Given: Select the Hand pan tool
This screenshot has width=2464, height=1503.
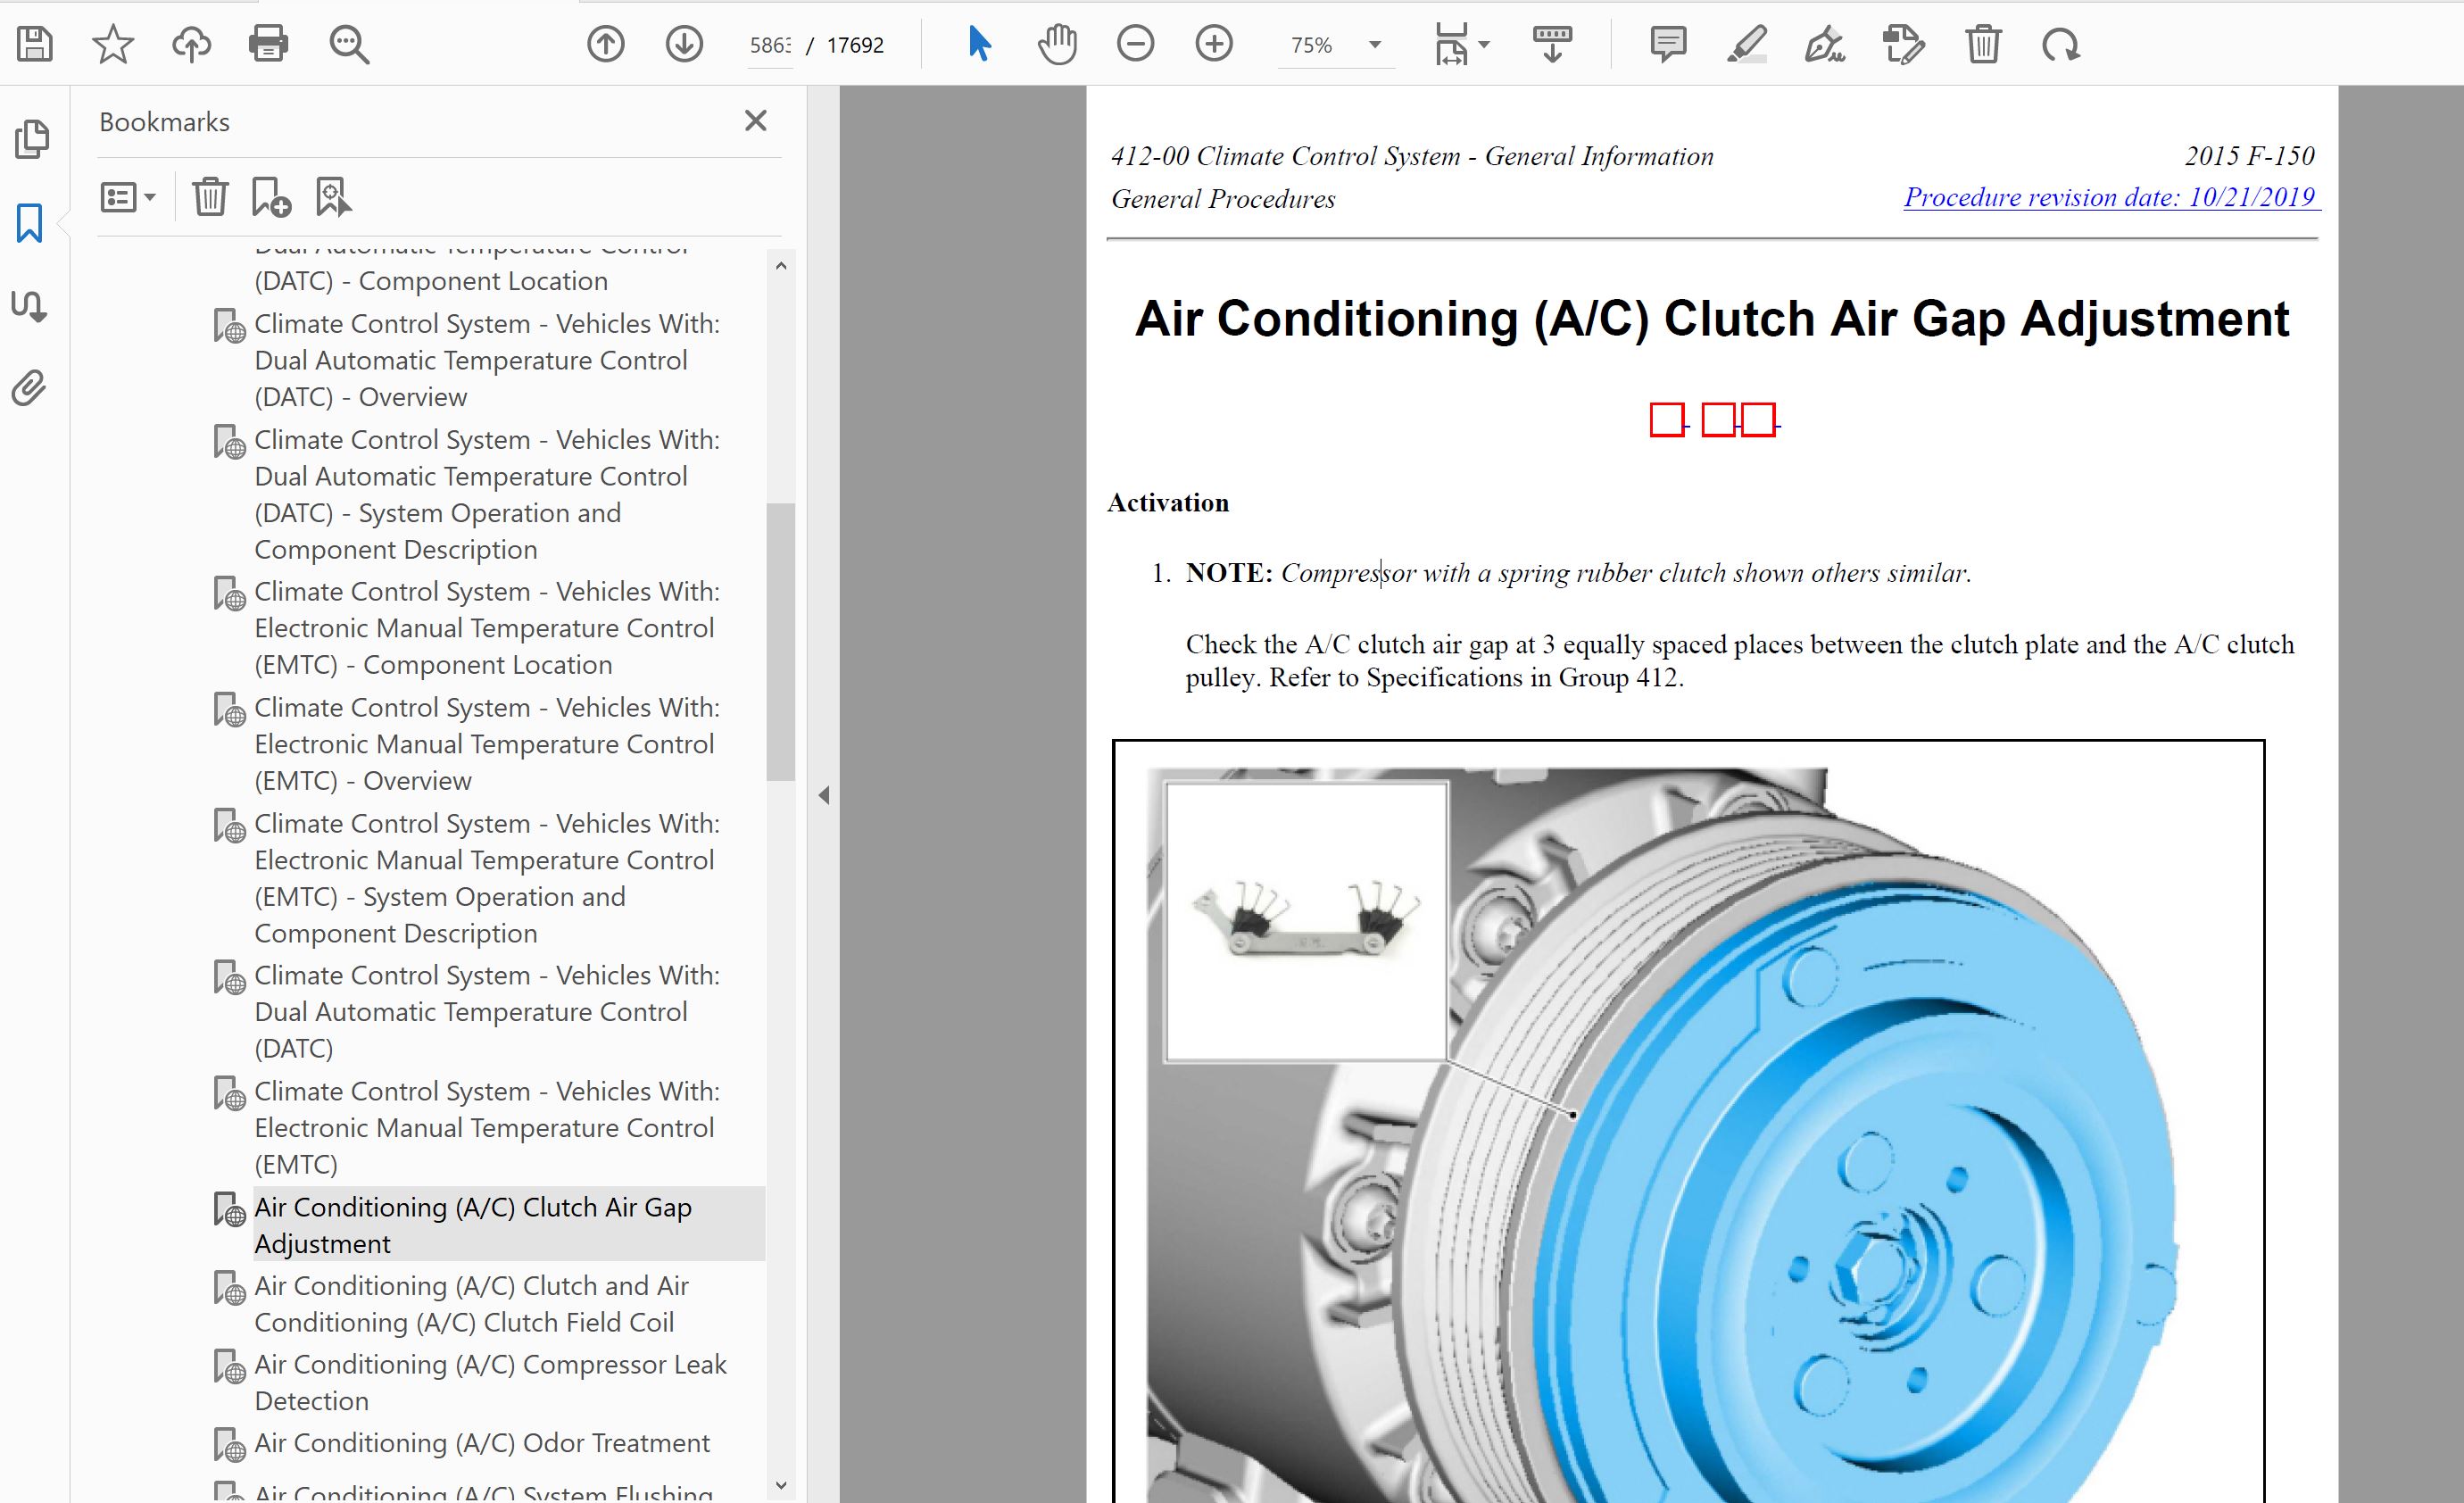Looking at the screenshot, I should [1057, 44].
